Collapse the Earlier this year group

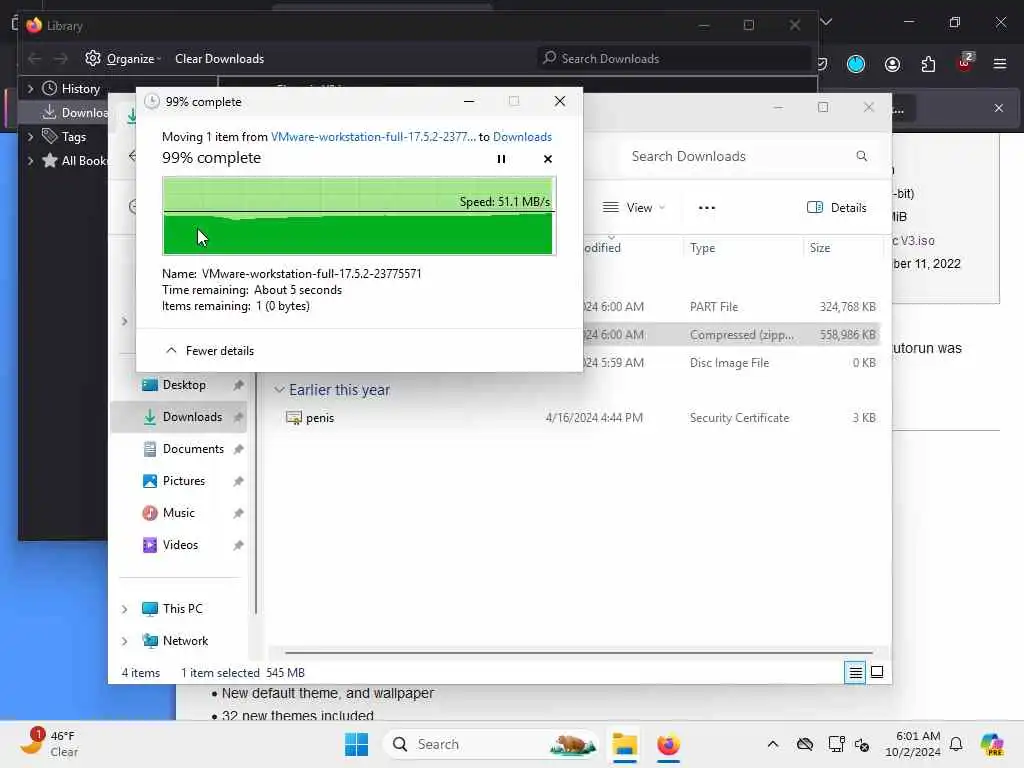click(x=279, y=390)
